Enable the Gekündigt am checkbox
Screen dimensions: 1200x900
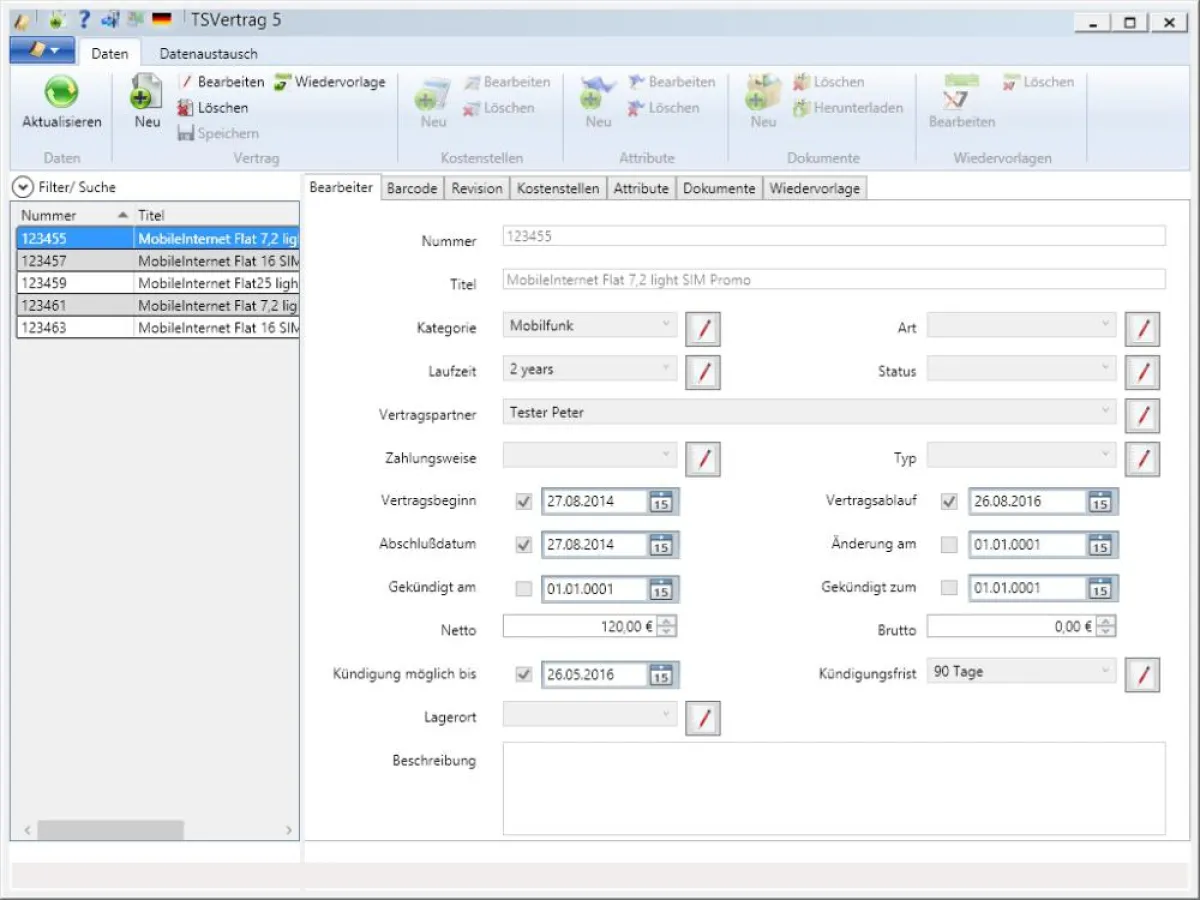[x=523, y=588]
